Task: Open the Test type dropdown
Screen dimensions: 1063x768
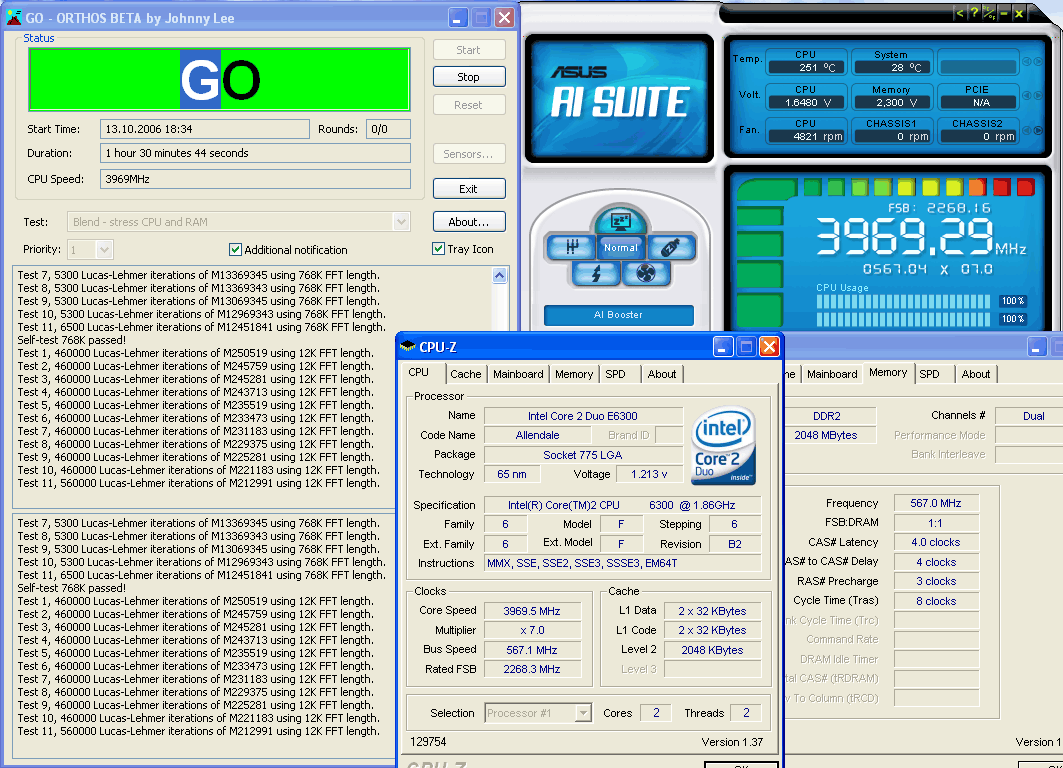Action: click(401, 222)
